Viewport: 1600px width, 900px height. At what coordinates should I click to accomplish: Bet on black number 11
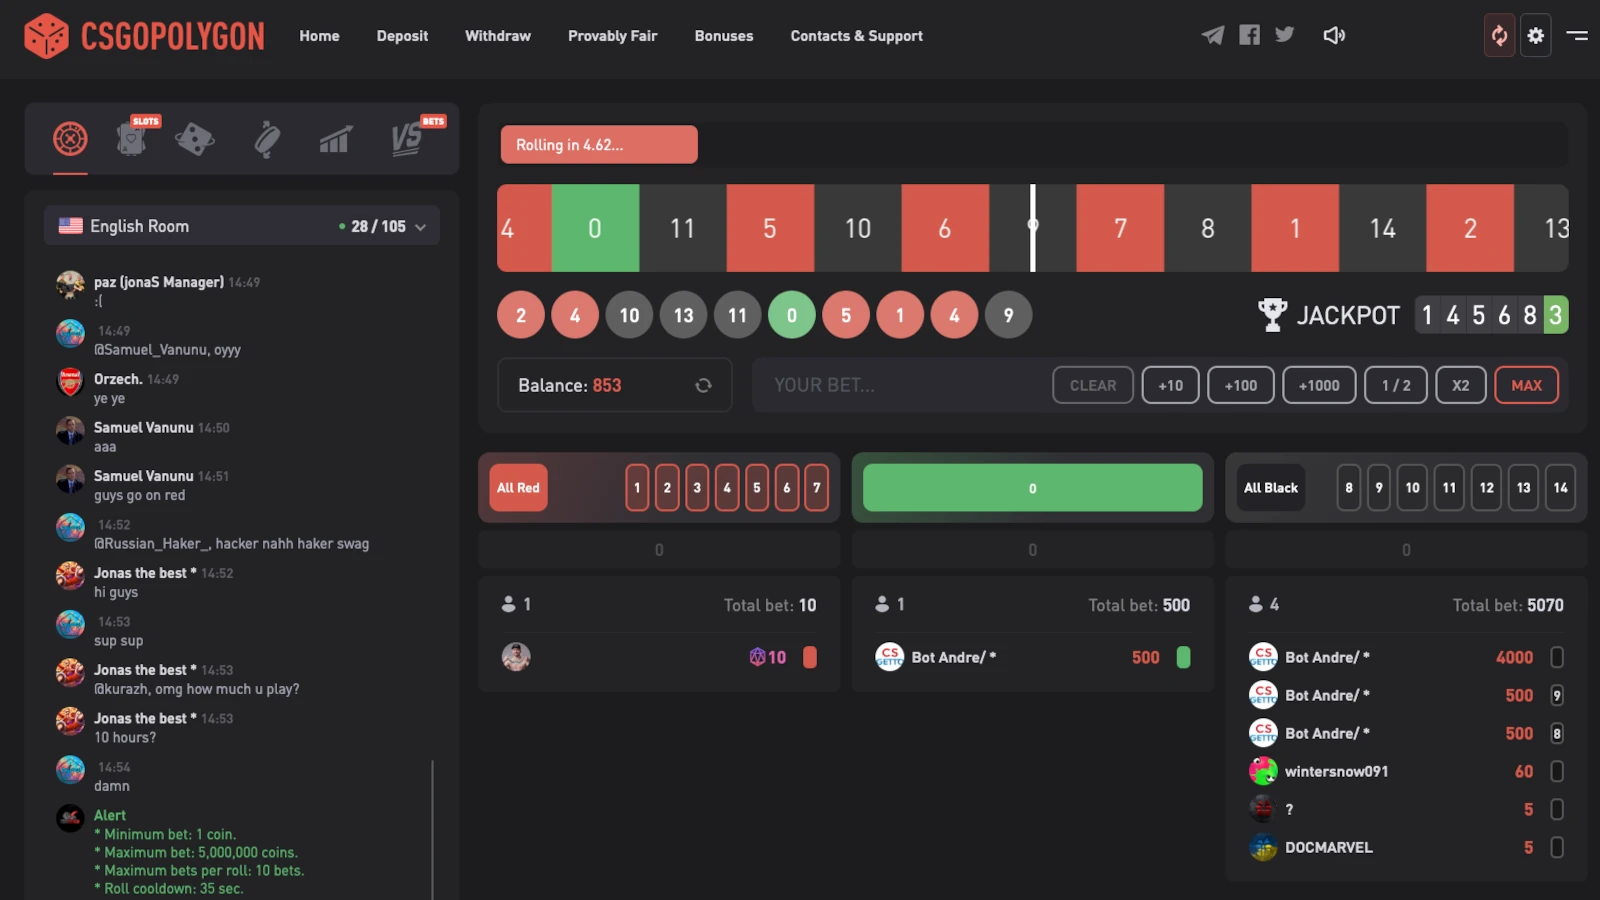point(1449,488)
